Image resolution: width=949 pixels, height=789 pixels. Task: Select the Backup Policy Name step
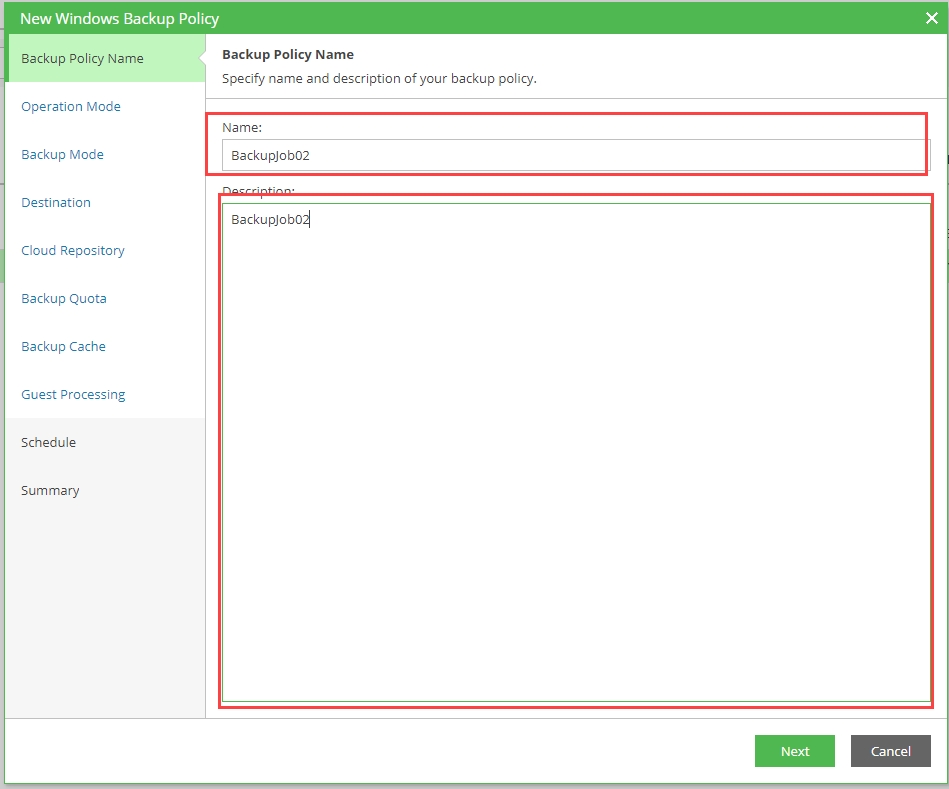click(82, 58)
